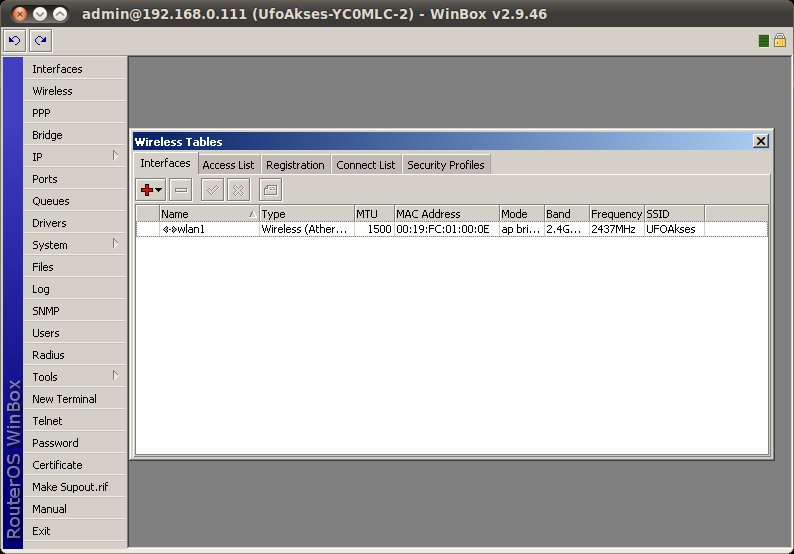The height and width of the screenshot is (554, 794).
Task: Sort by the Type column header
Action: [x=307, y=214]
